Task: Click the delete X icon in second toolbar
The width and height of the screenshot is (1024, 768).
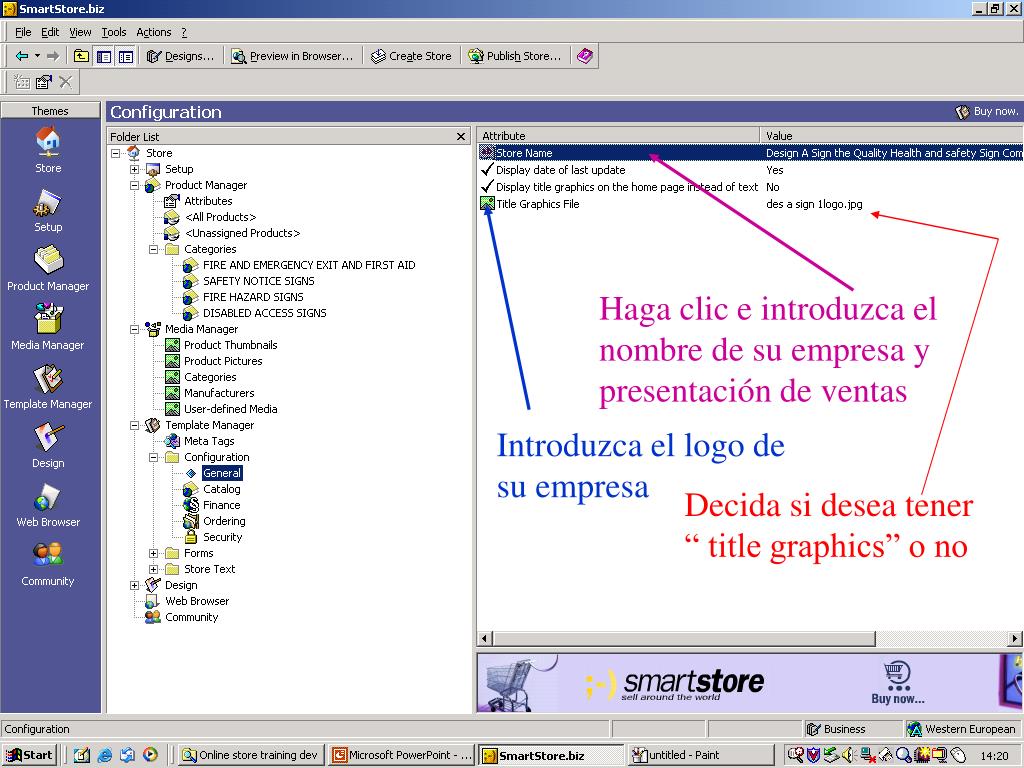Action: click(65, 82)
